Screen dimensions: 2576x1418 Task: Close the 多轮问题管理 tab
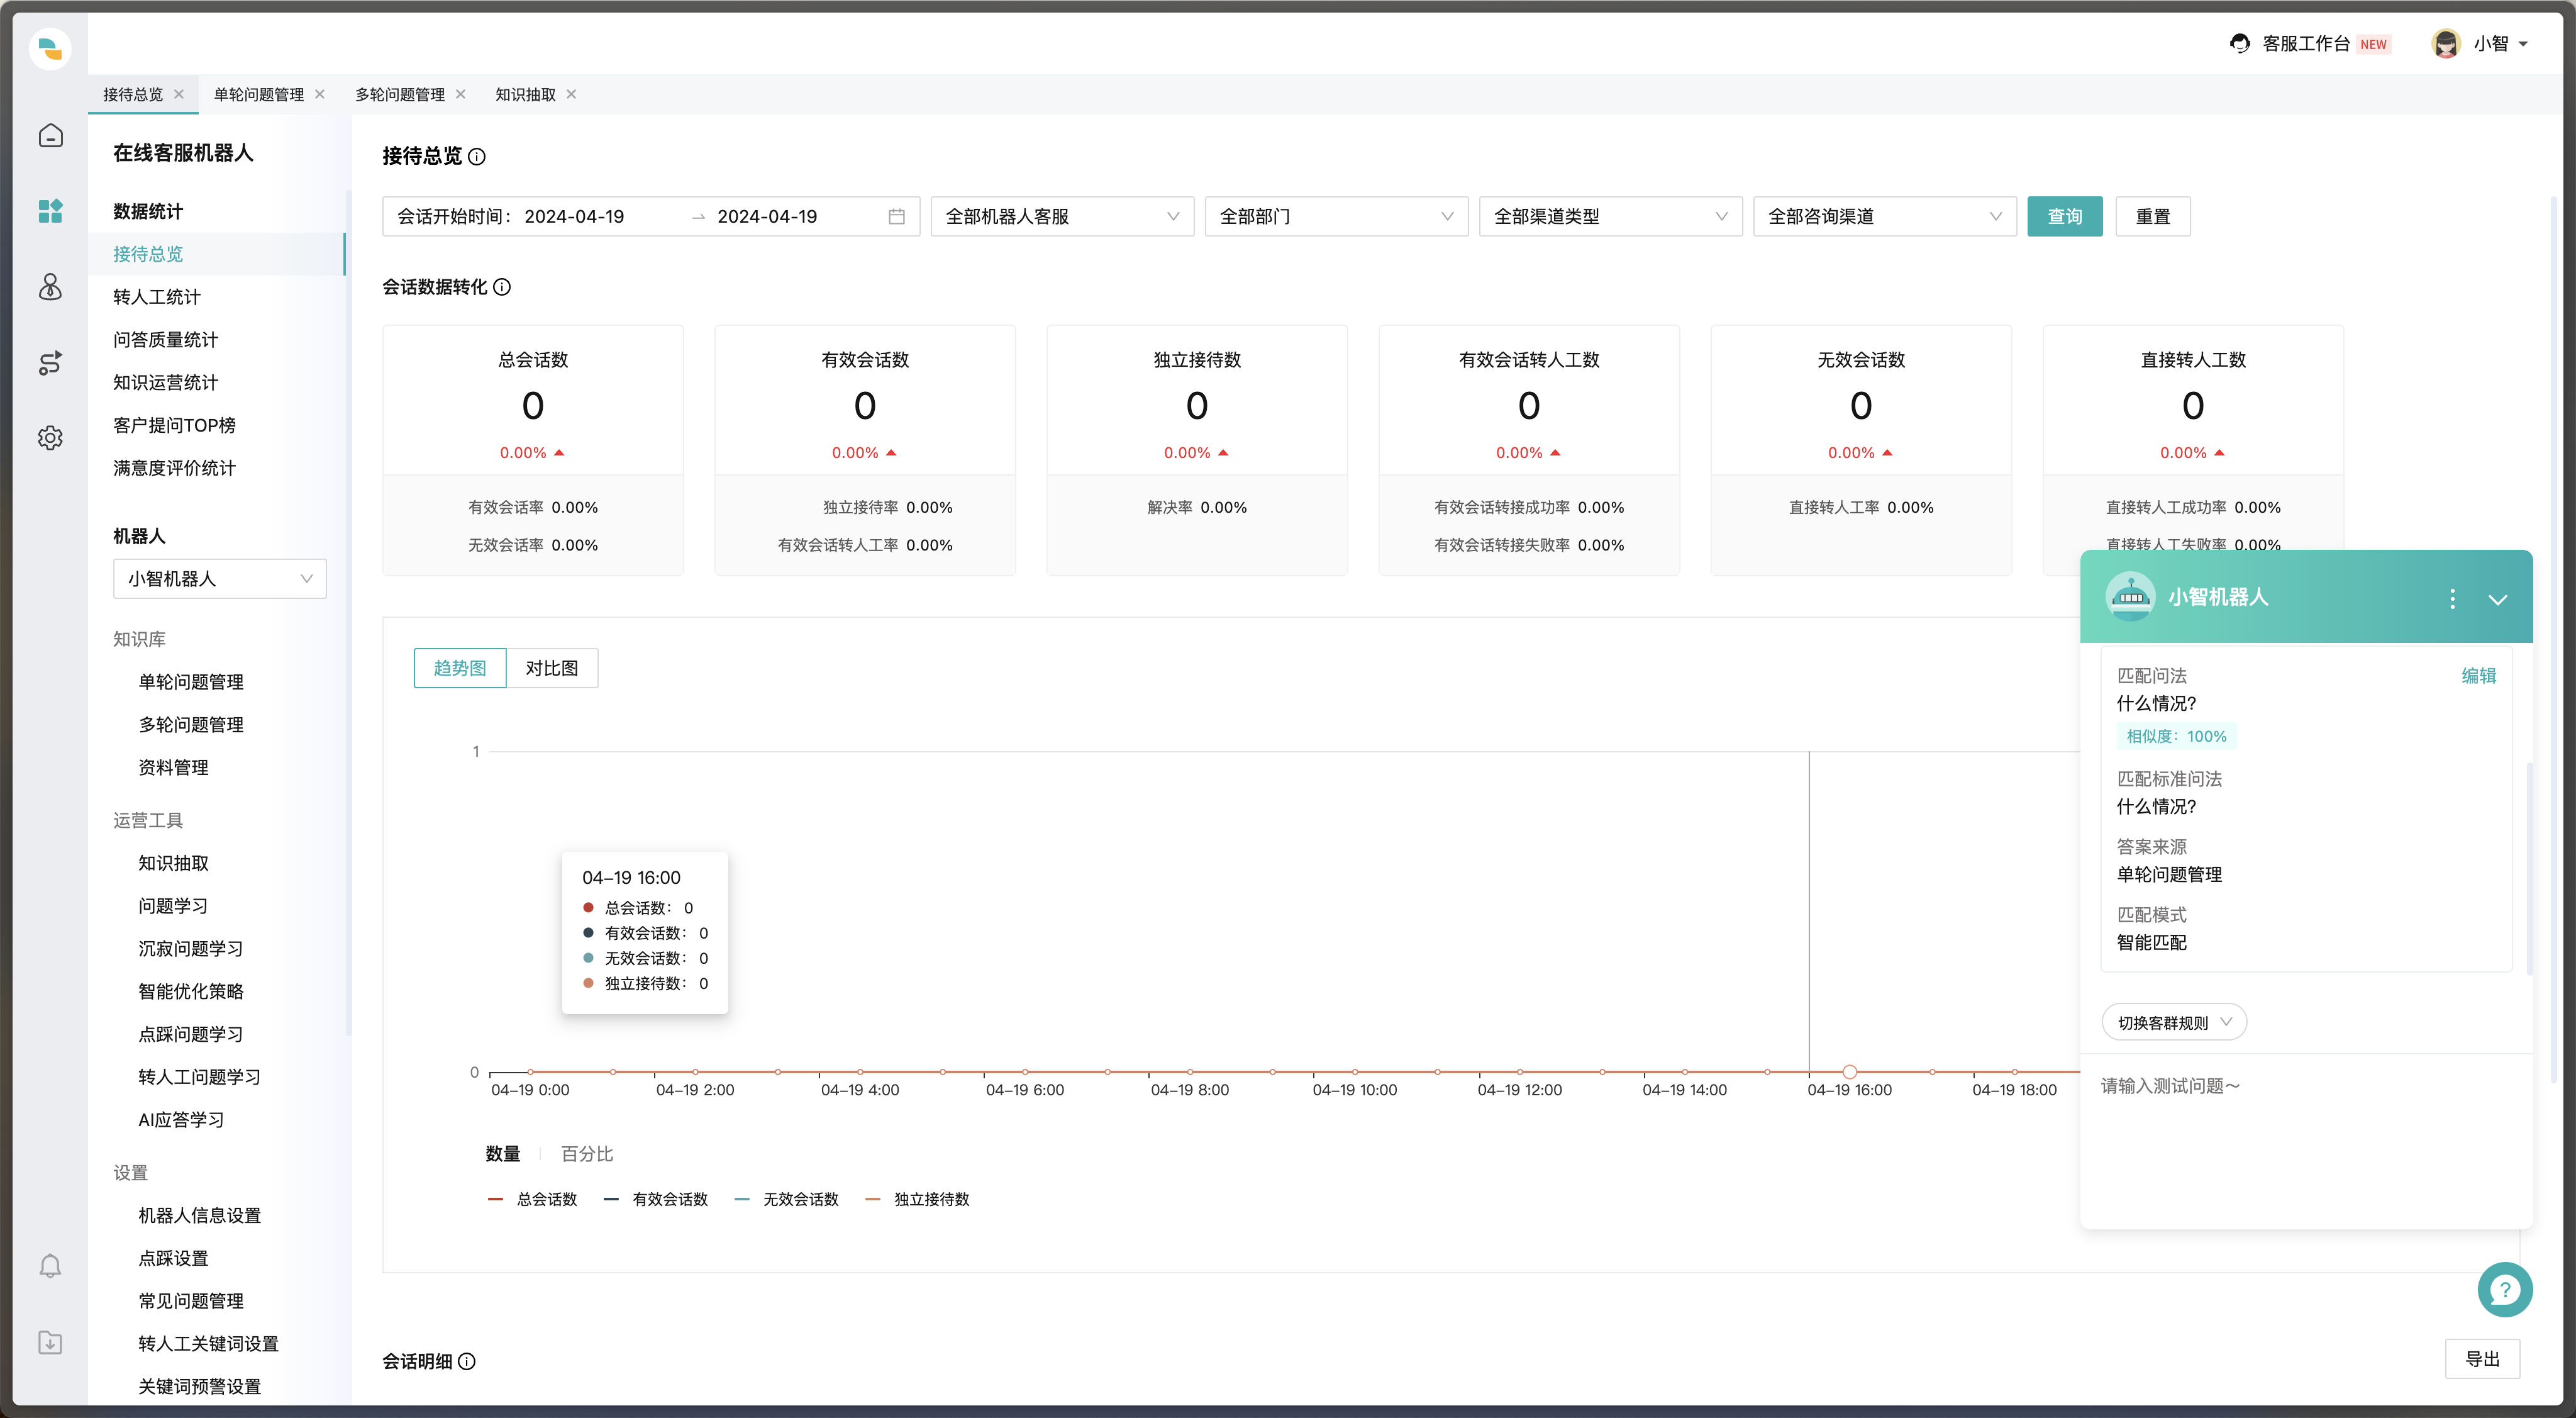pos(461,94)
